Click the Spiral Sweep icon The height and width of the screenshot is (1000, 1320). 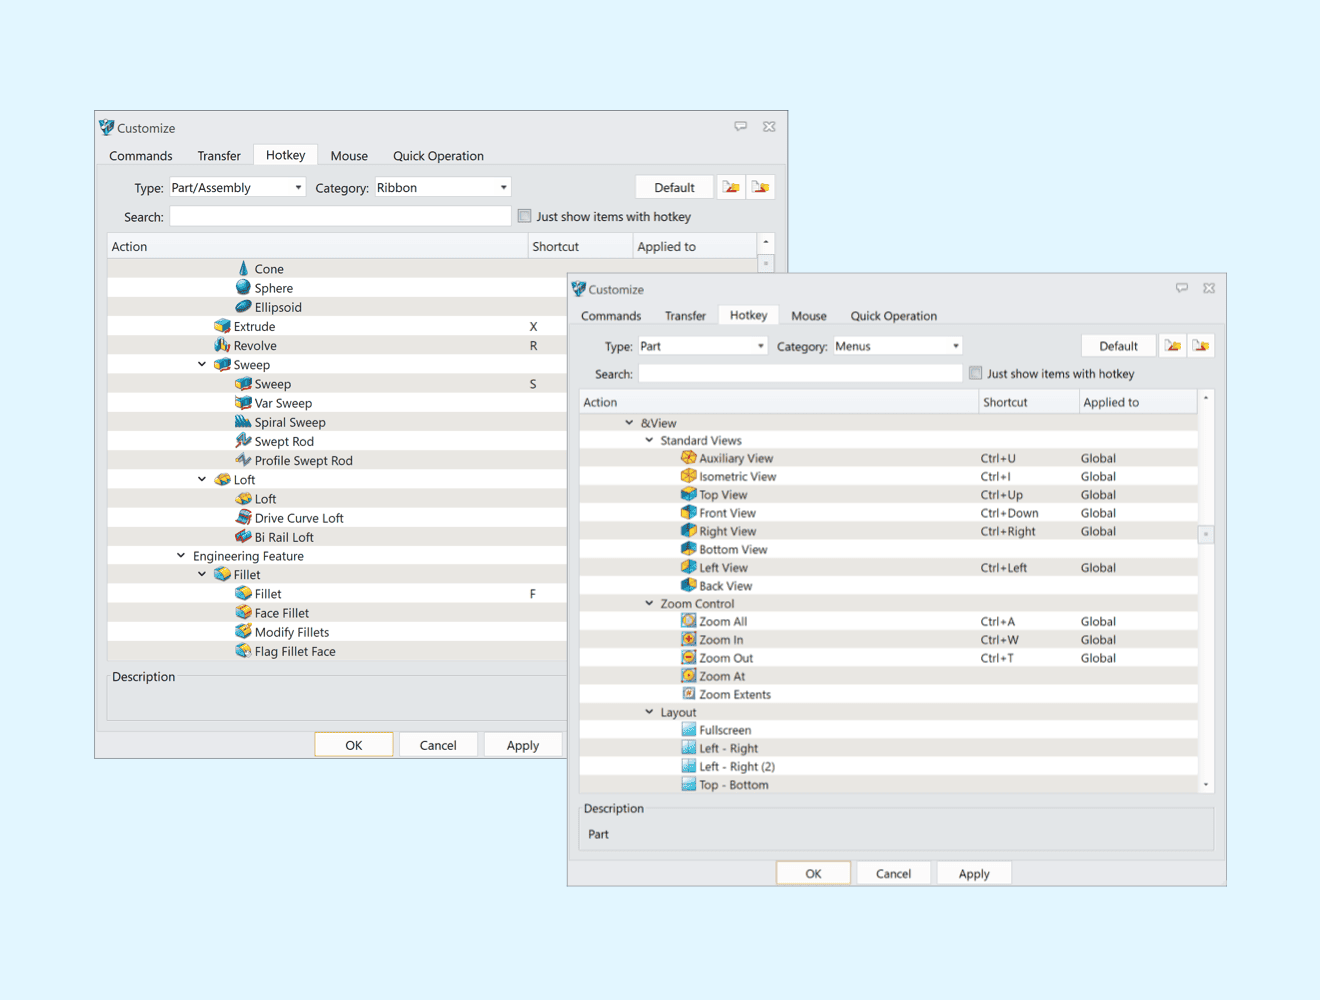(x=244, y=421)
